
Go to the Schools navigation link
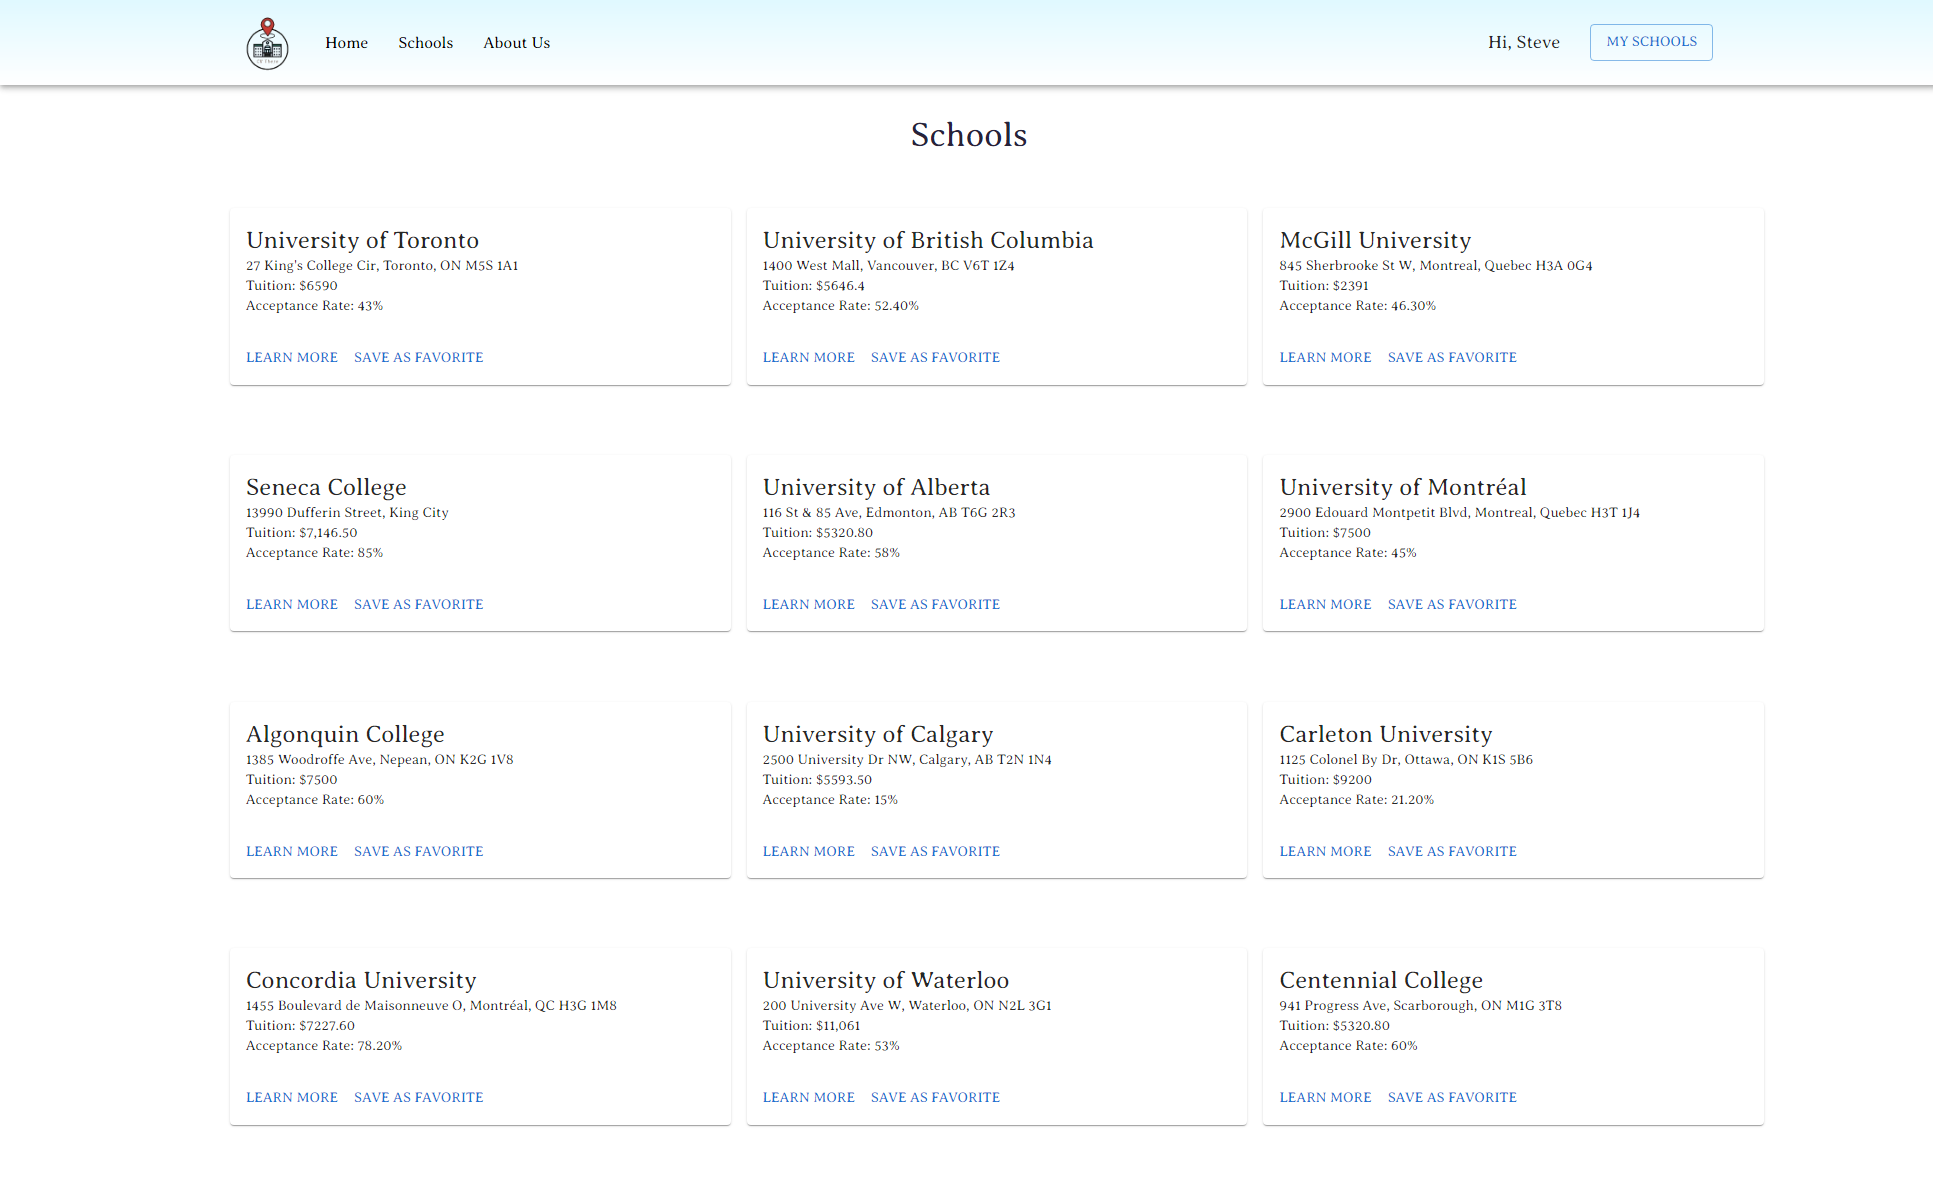pos(425,43)
